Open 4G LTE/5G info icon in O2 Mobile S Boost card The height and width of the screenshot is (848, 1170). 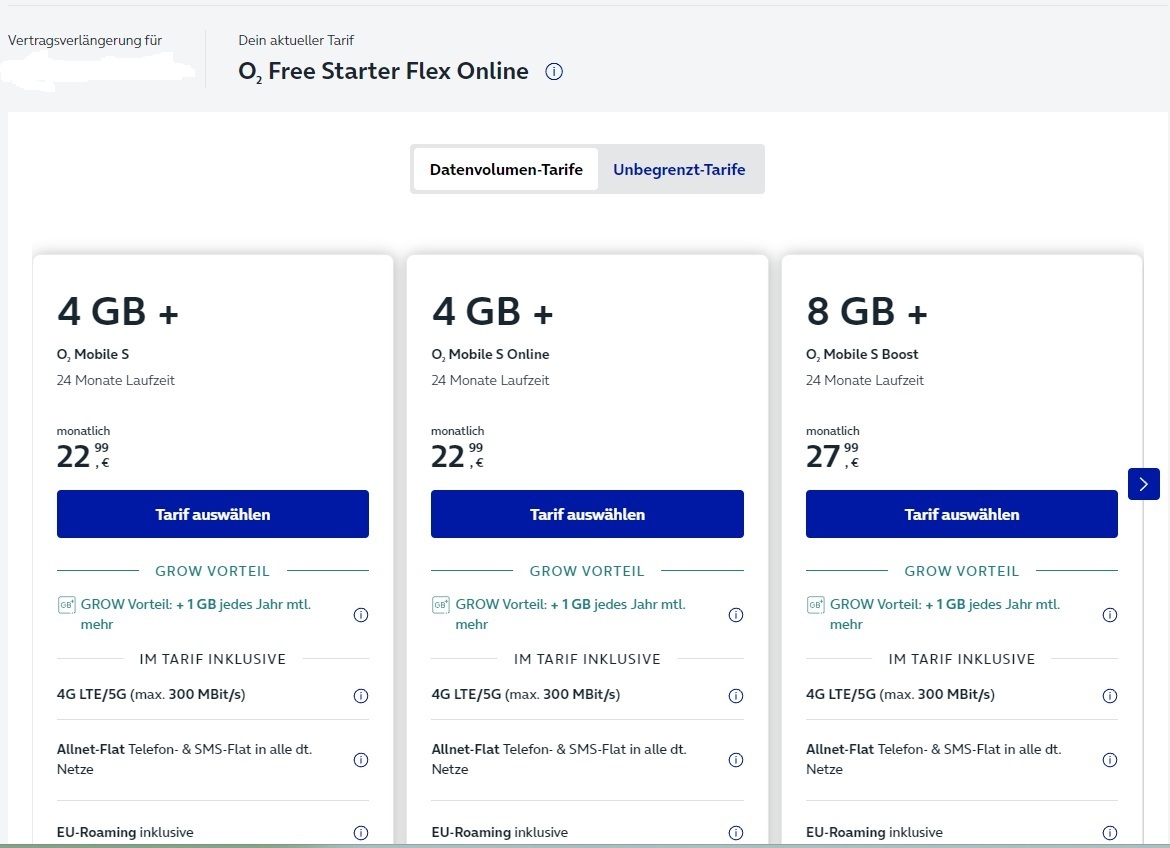point(1110,696)
